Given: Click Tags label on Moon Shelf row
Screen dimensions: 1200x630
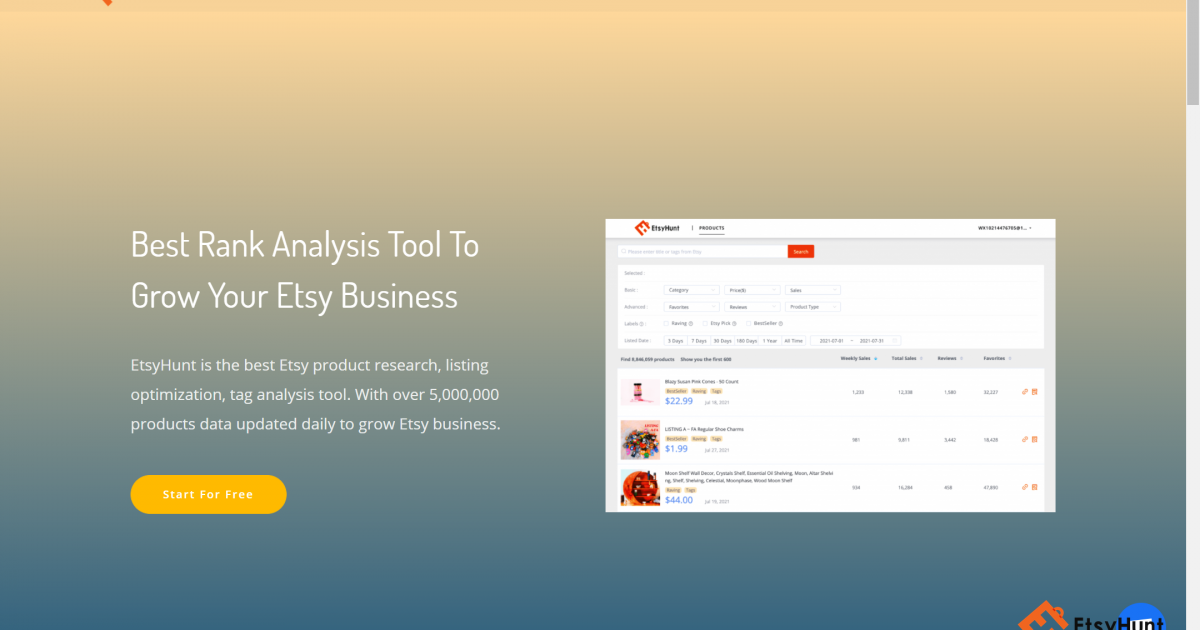Looking at the screenshot, I should tap(690, 490).
